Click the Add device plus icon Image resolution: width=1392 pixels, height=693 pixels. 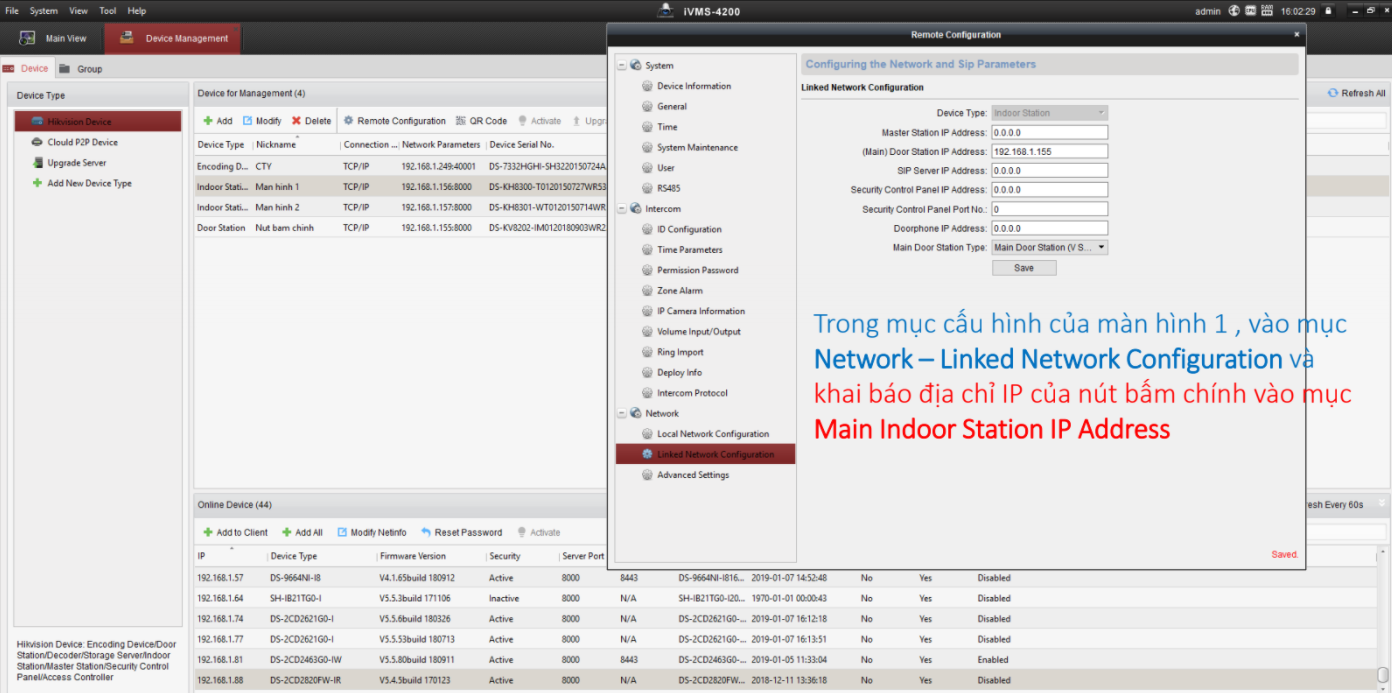(x=208, y=121)
